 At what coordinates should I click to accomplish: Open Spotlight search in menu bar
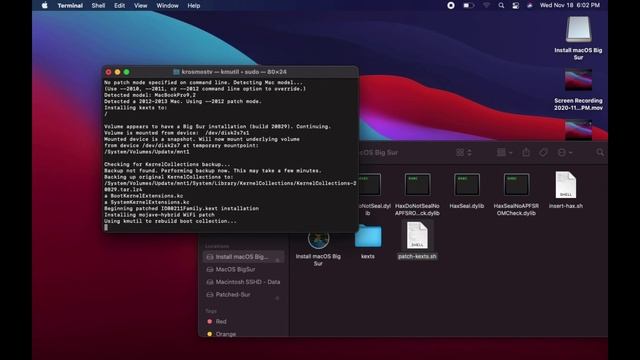(x=501, y=5)
